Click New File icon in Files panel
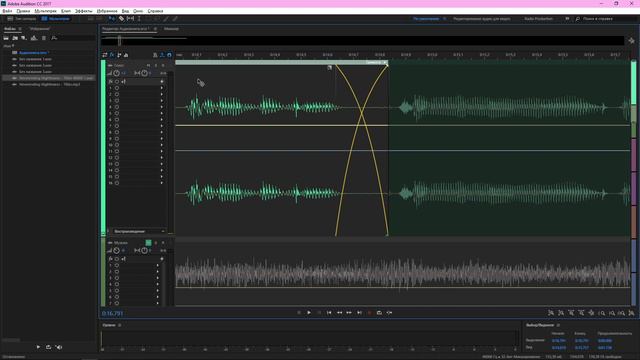Screen dimensions: 640x360 24,38
